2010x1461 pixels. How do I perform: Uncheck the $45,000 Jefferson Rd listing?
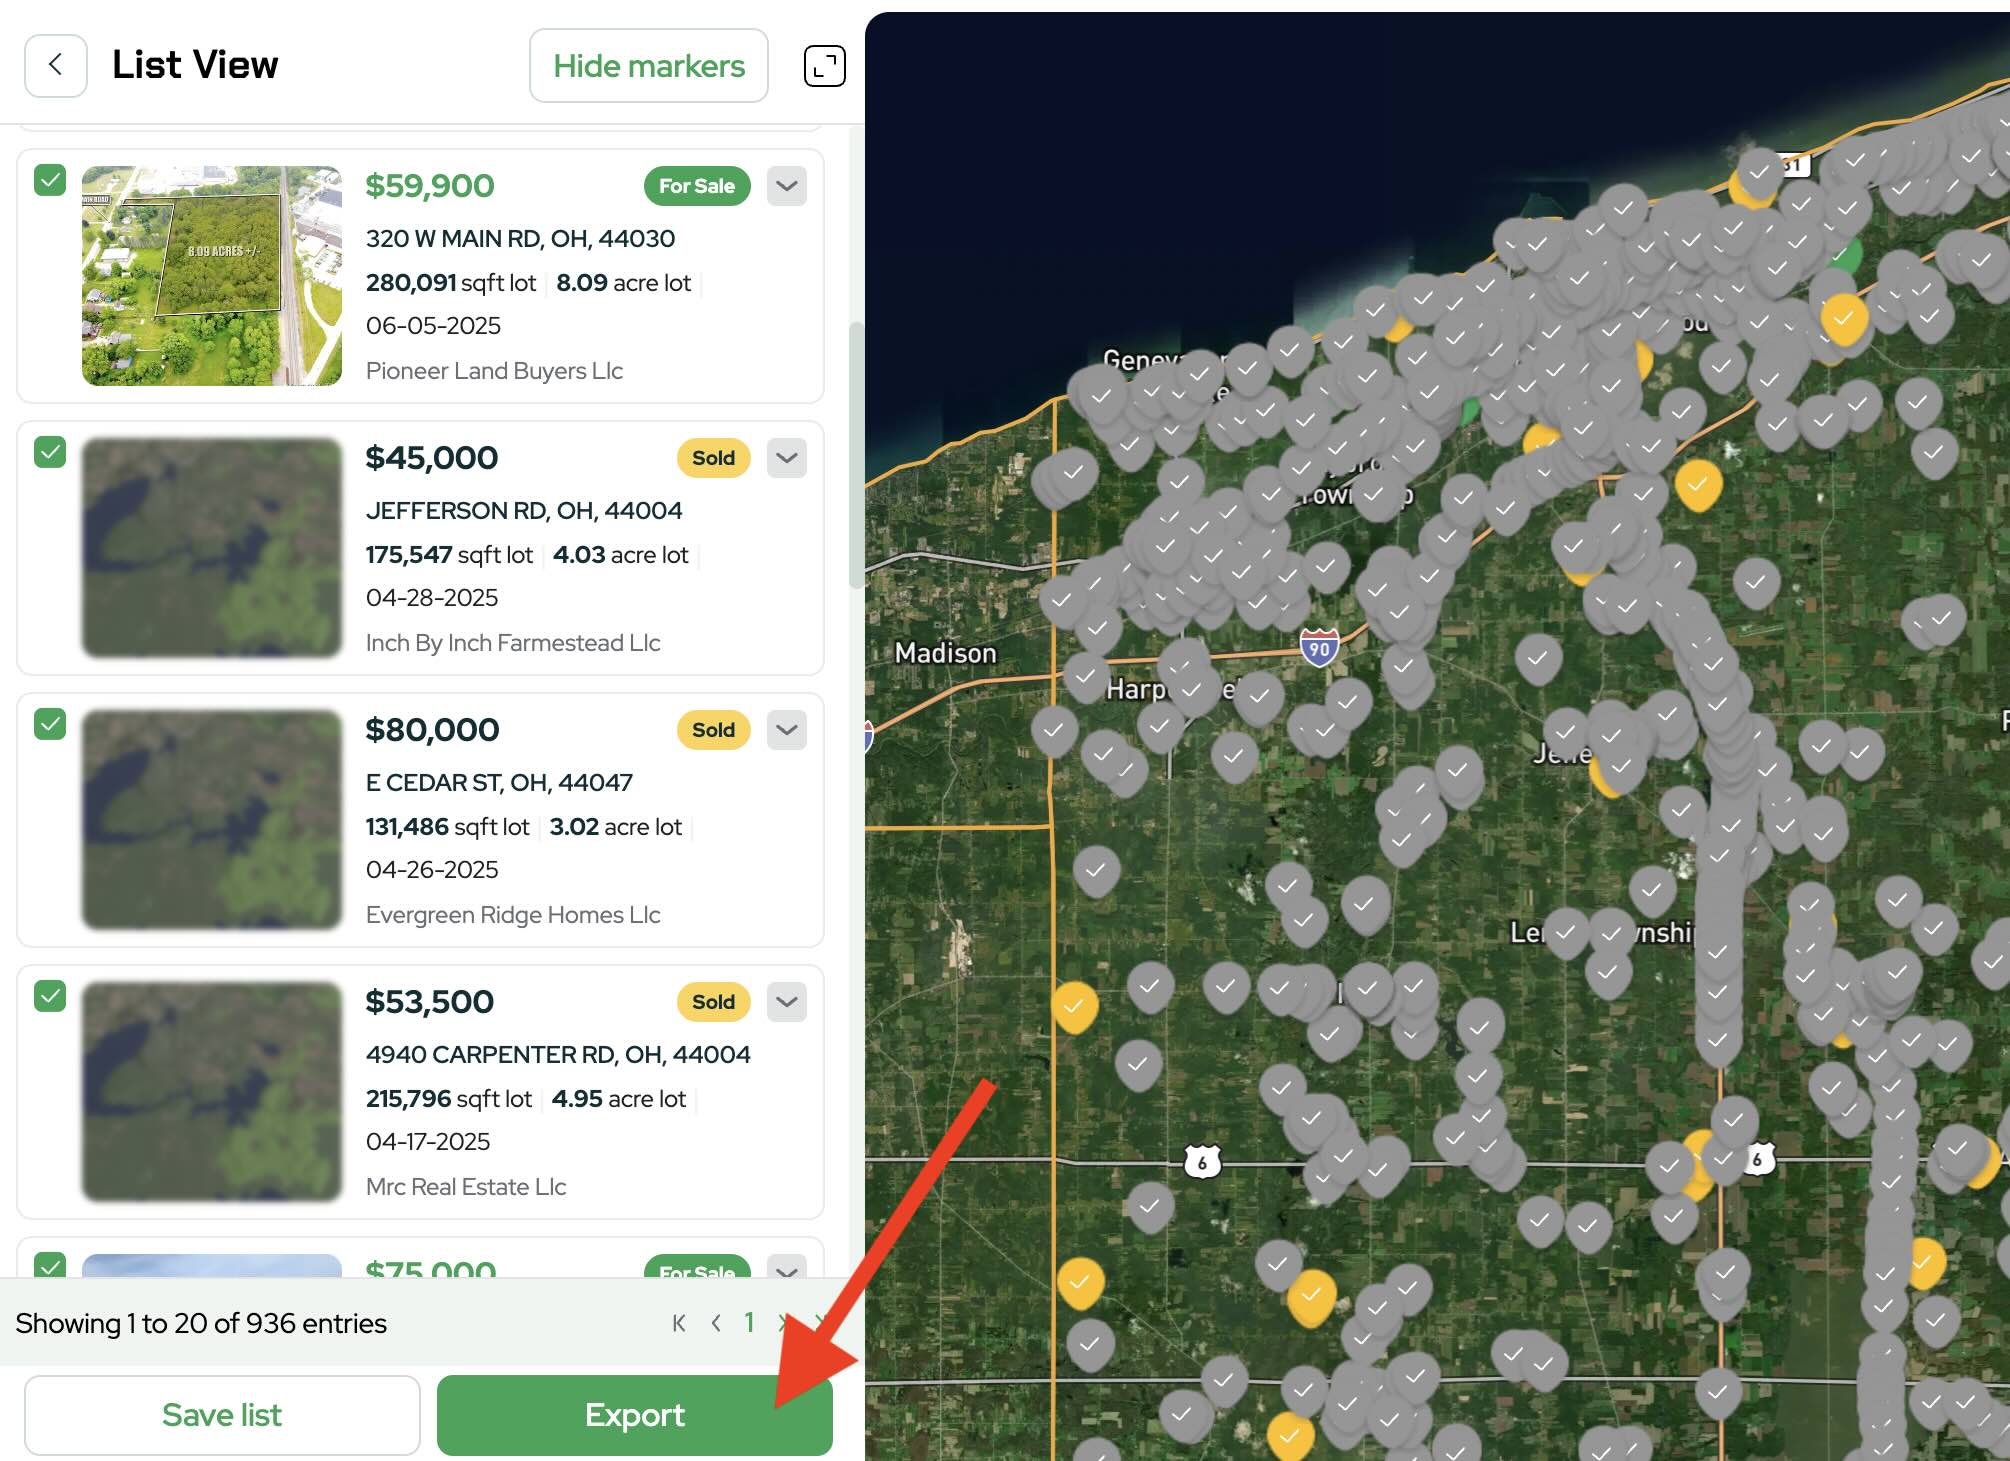click(x=50, y=453)
